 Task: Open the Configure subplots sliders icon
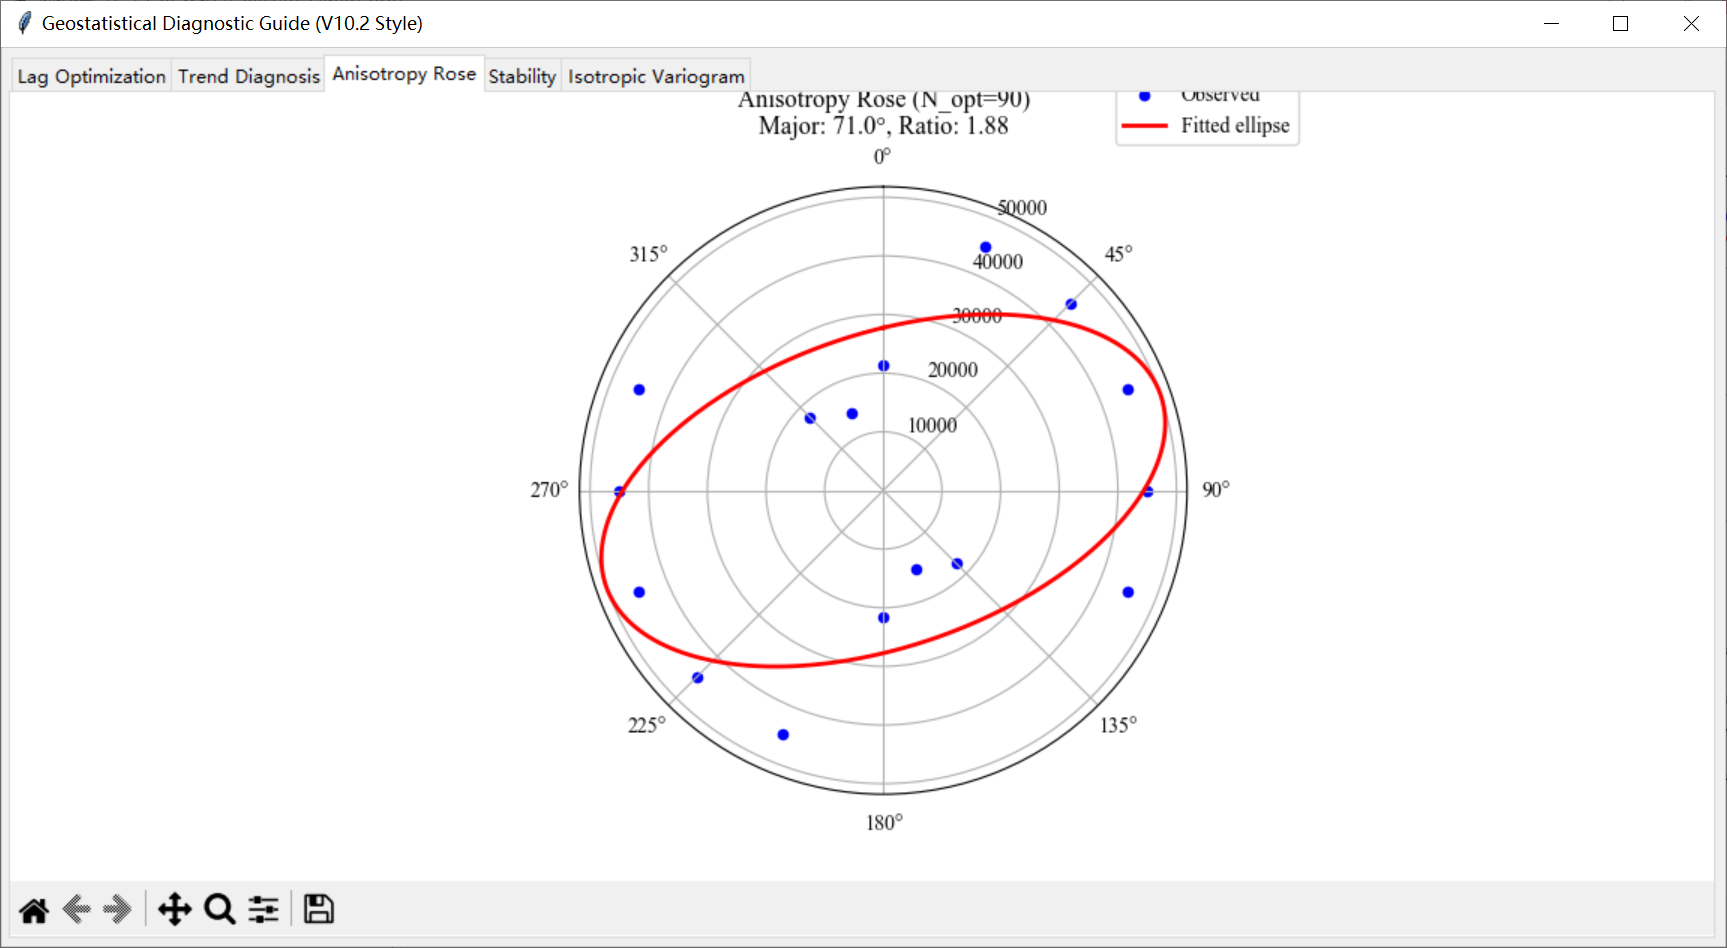(264, 910)
